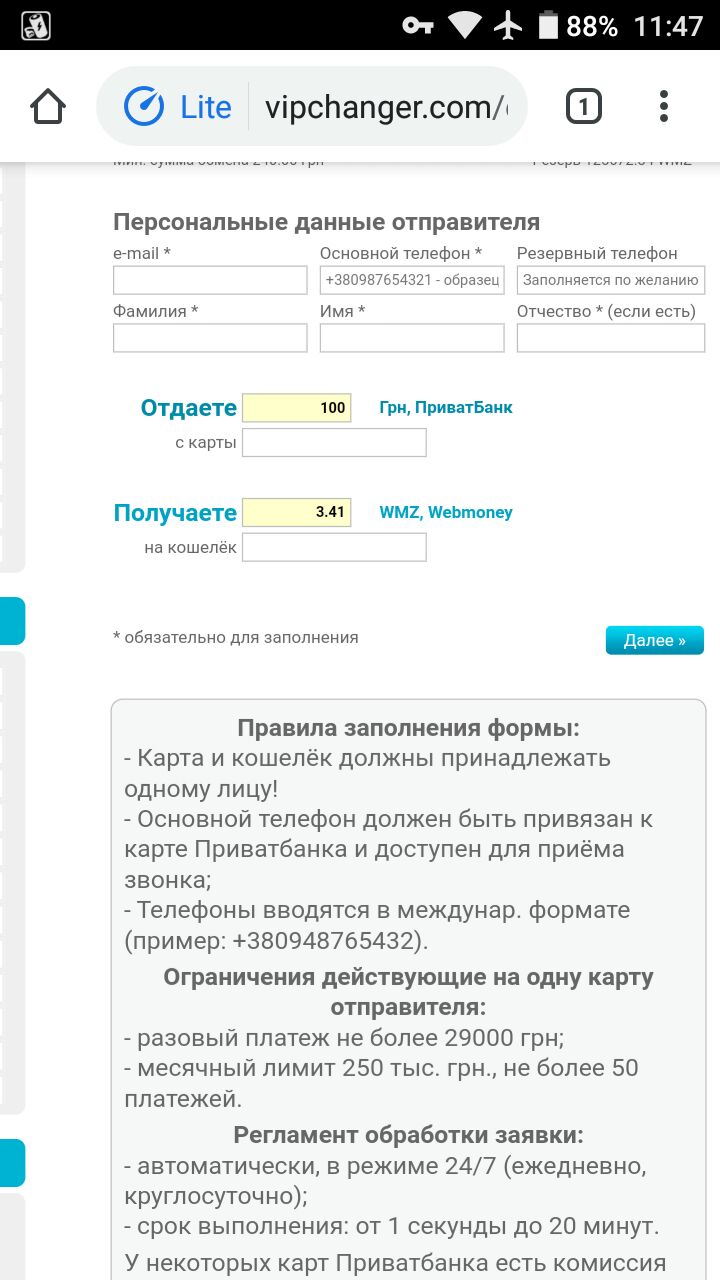Focus the Отчество input field

pyautogui.click(x=611, y=338)
